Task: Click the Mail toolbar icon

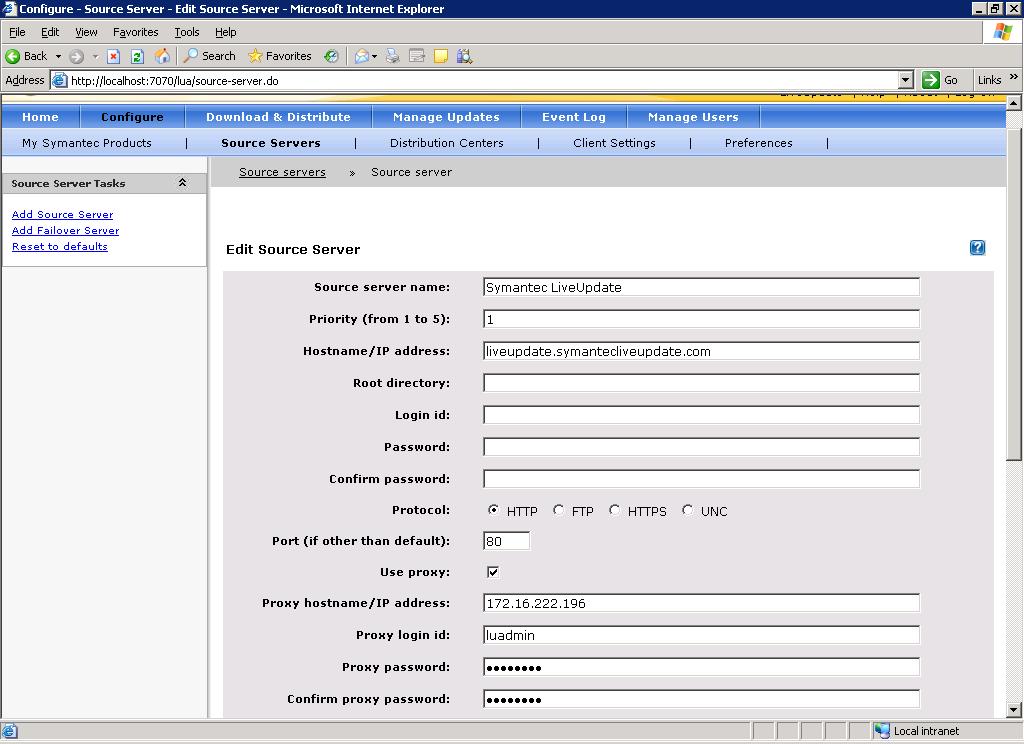Action: click(x=361, y=56)
